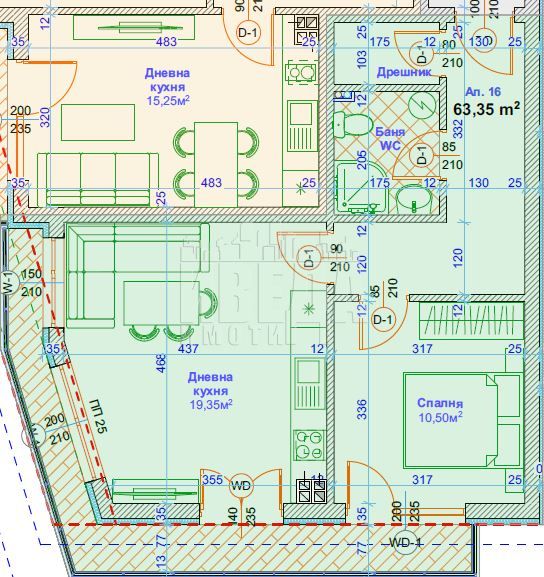This screenshot has width=544, height=577.
Task: Click the Дрешник room label
Action: coord(404,72)
